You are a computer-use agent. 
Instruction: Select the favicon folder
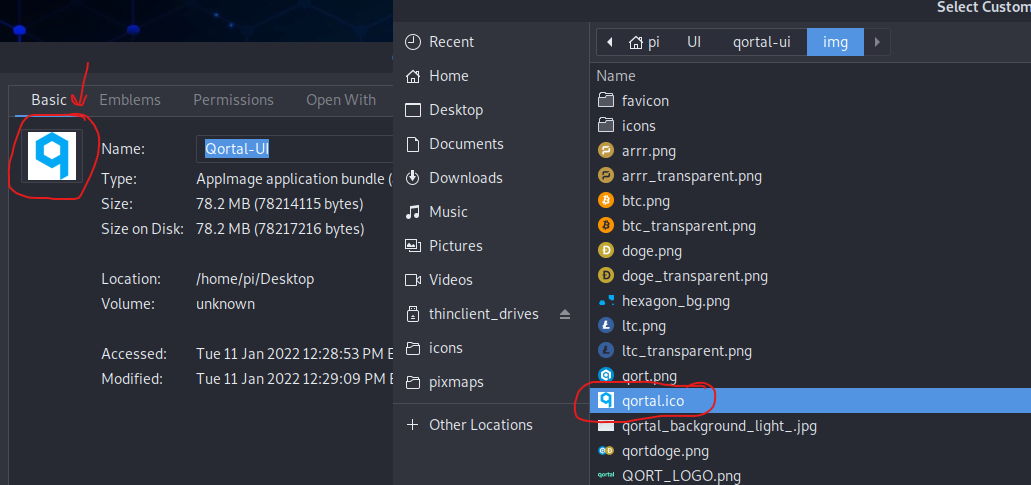click(x=810, y=101)
